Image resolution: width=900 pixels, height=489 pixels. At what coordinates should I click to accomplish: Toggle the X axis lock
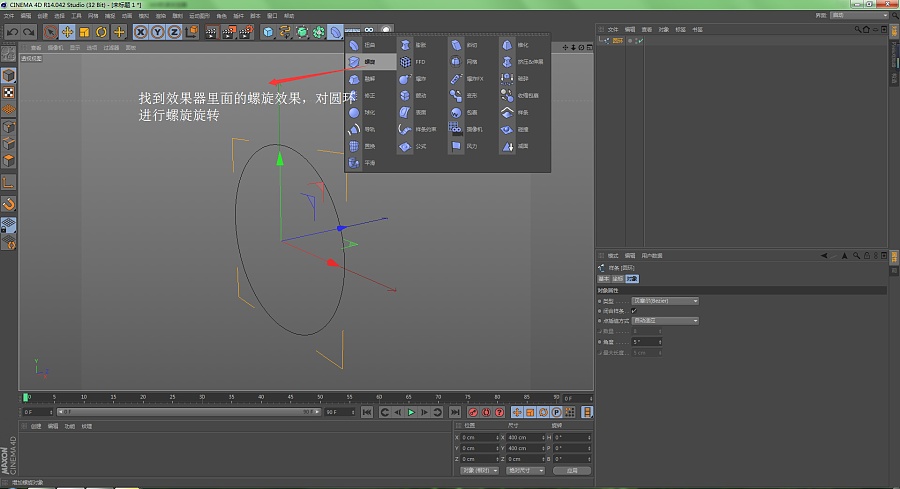pyautogui.click(x=141, y=32)
